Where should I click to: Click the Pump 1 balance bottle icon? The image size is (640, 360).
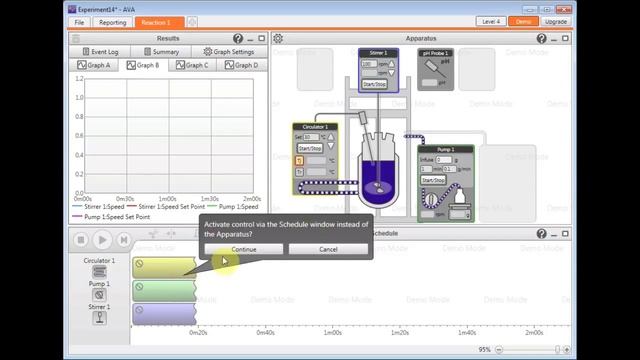click(460, 196)
